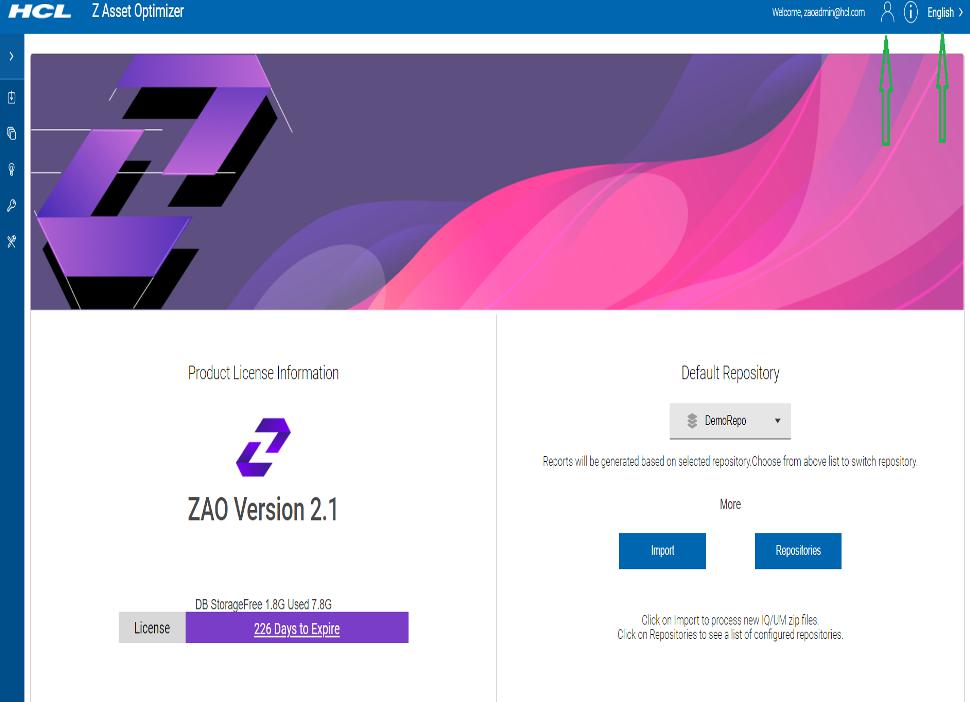Viewport: 970px width, 702px height.
Task: Click the lightbulb icon in the sidebar
Action: tap(11, 169)
